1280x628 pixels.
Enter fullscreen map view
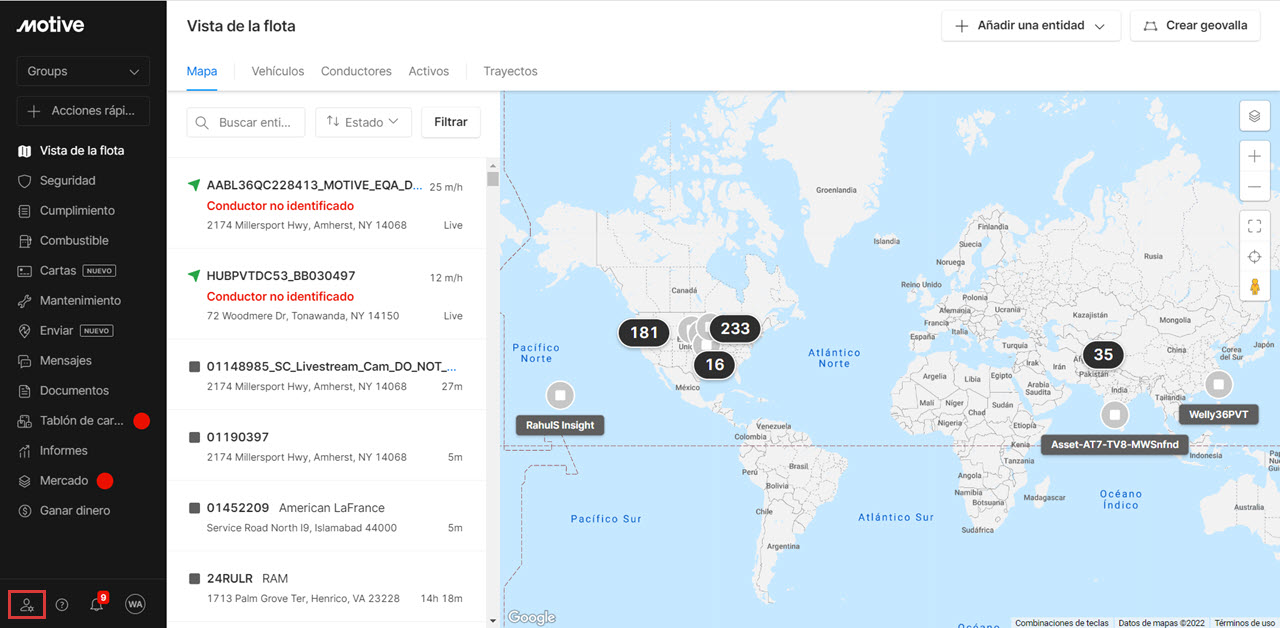click(1254, 227)
